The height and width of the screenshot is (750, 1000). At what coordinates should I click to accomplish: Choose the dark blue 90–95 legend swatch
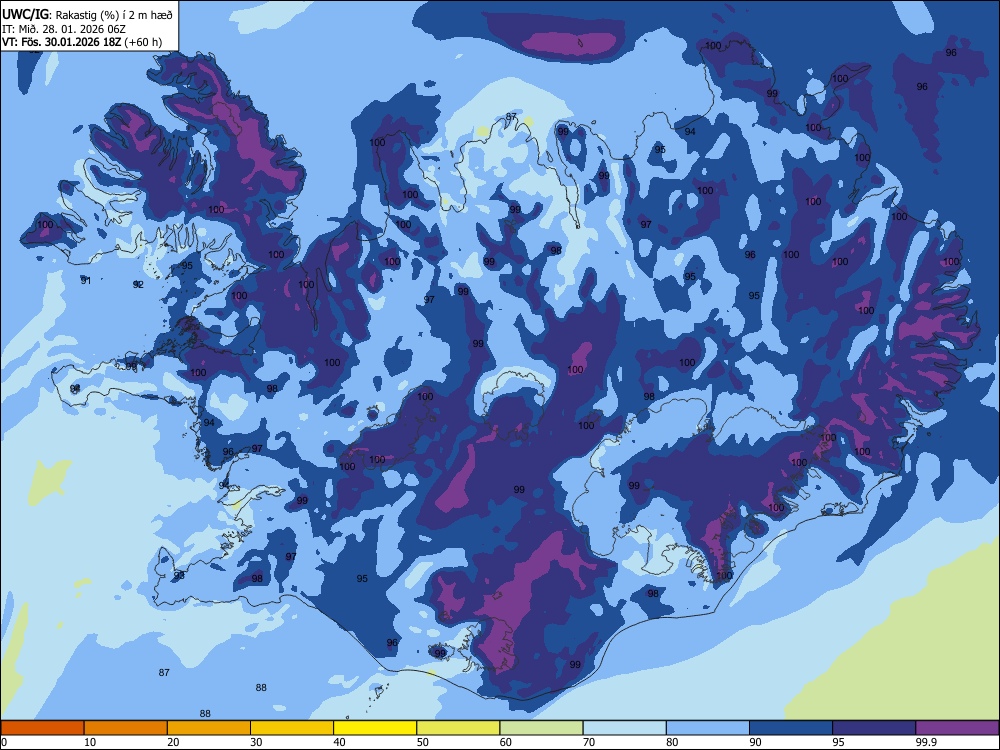coord(791,728)
